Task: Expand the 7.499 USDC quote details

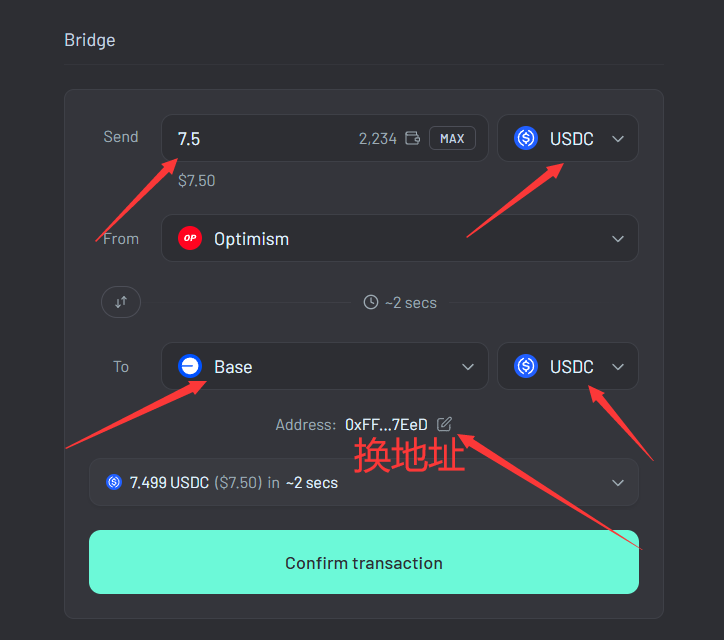Action: point(364,482)
